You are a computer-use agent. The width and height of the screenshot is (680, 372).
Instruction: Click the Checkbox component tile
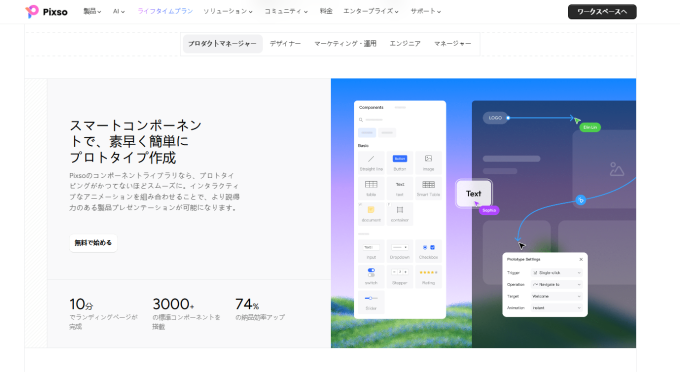(x=428, y=251)
